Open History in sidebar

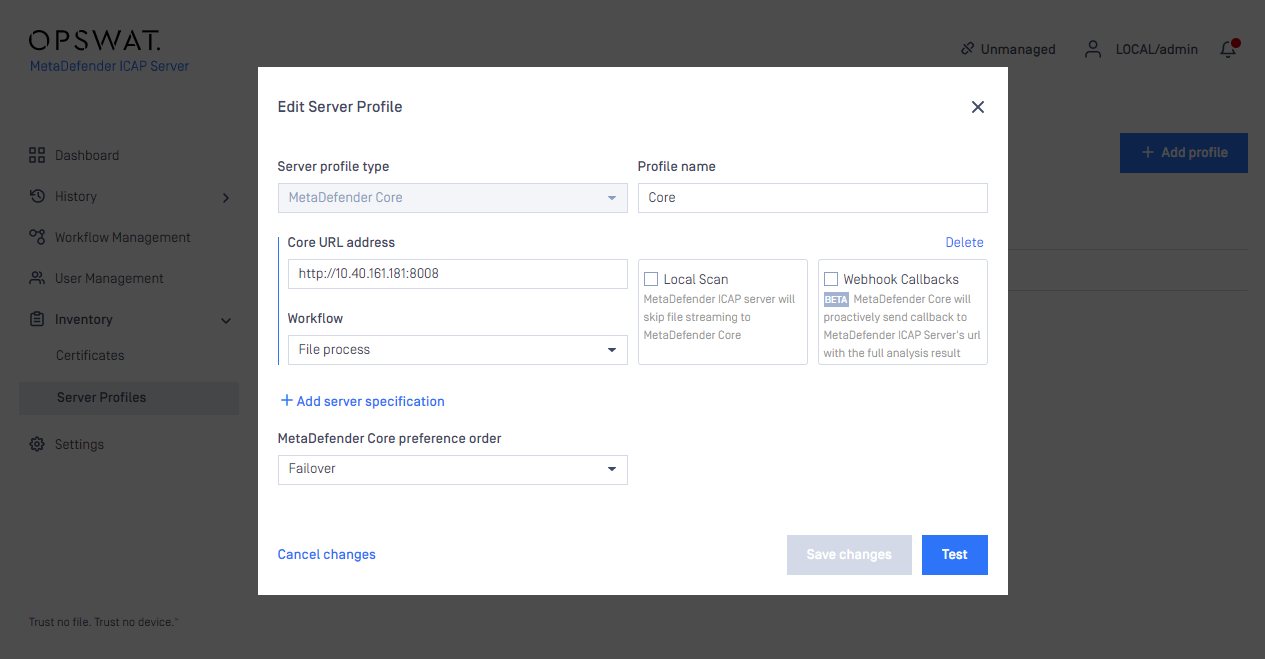(x=76, y=196)
